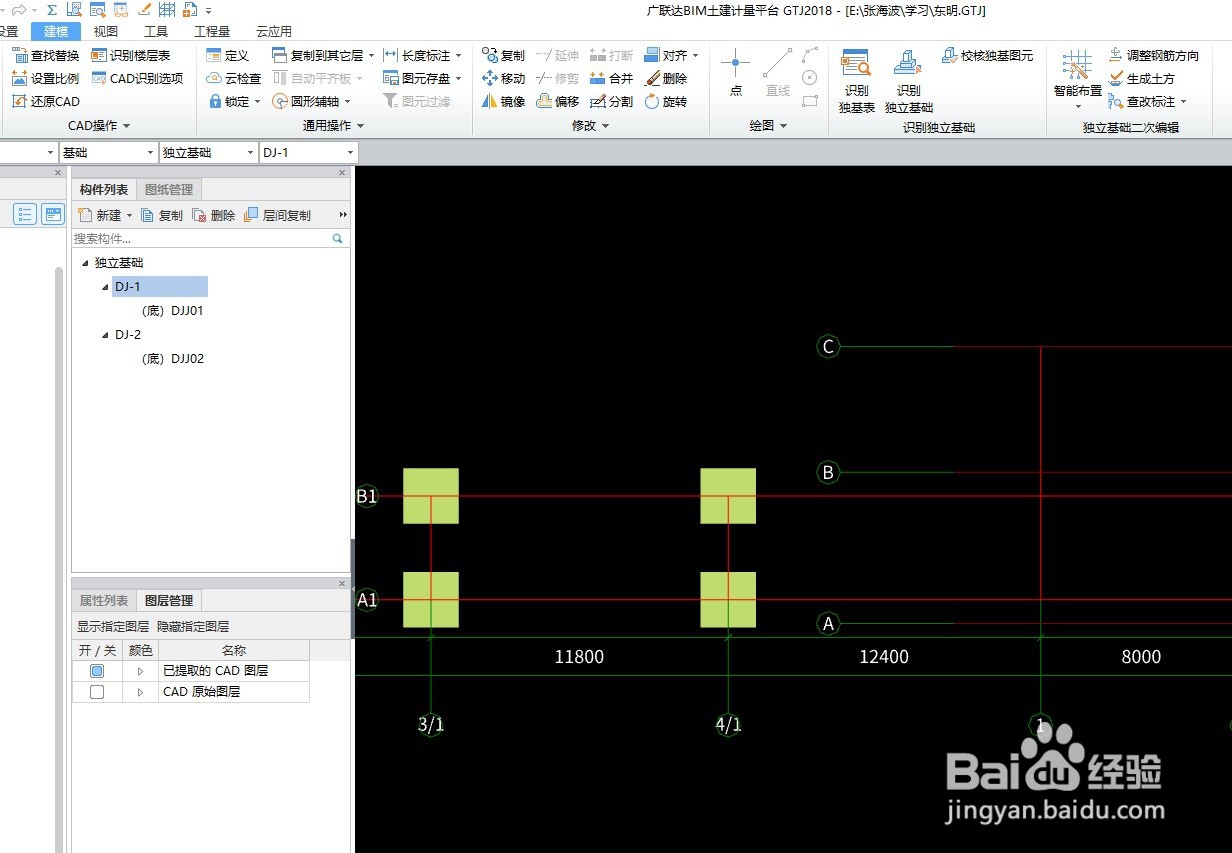Open CAD识别选项 settings
1232x853 pixels.
point(137,78)
